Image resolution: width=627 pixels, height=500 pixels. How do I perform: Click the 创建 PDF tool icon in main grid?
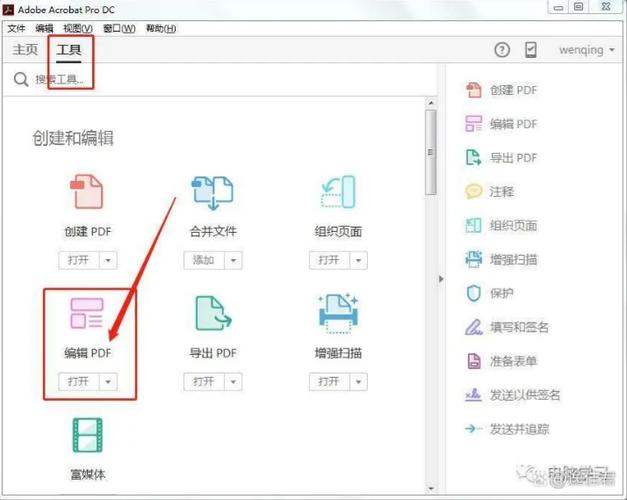[x=87, y=192]
